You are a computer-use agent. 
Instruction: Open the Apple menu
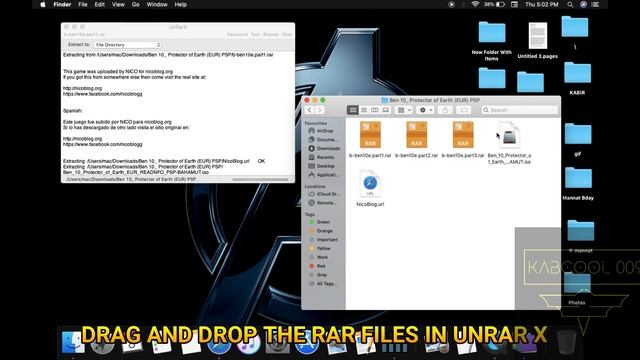[x=43, y=4]
